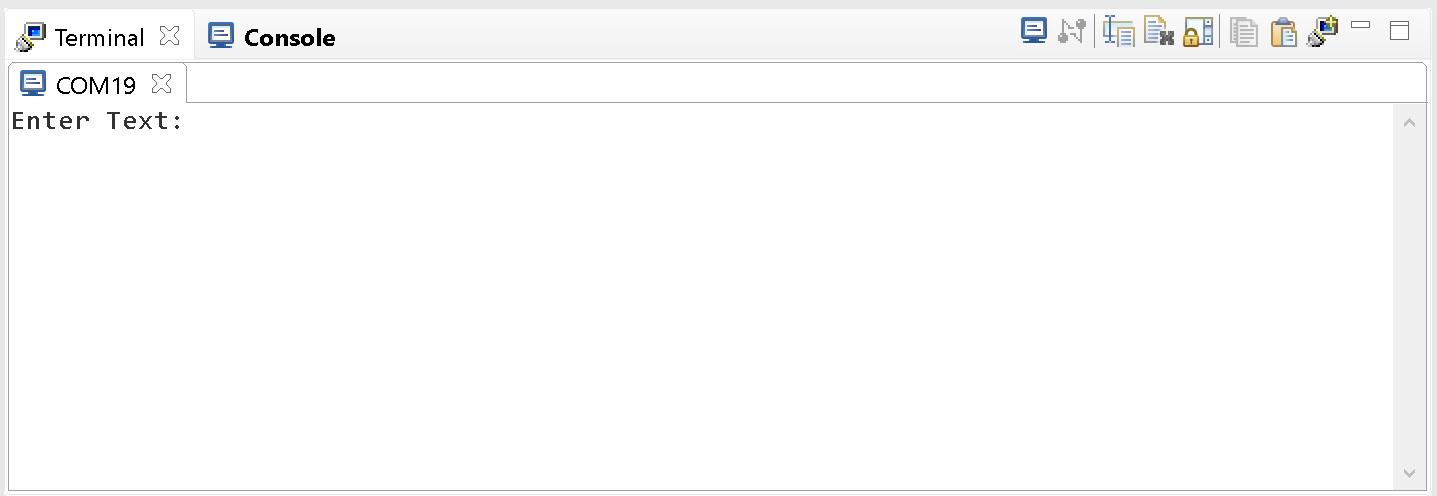This screenshot has width=1437, height=496.
Task: Close the COM19 terminal tab
Action: coord(161,83)
